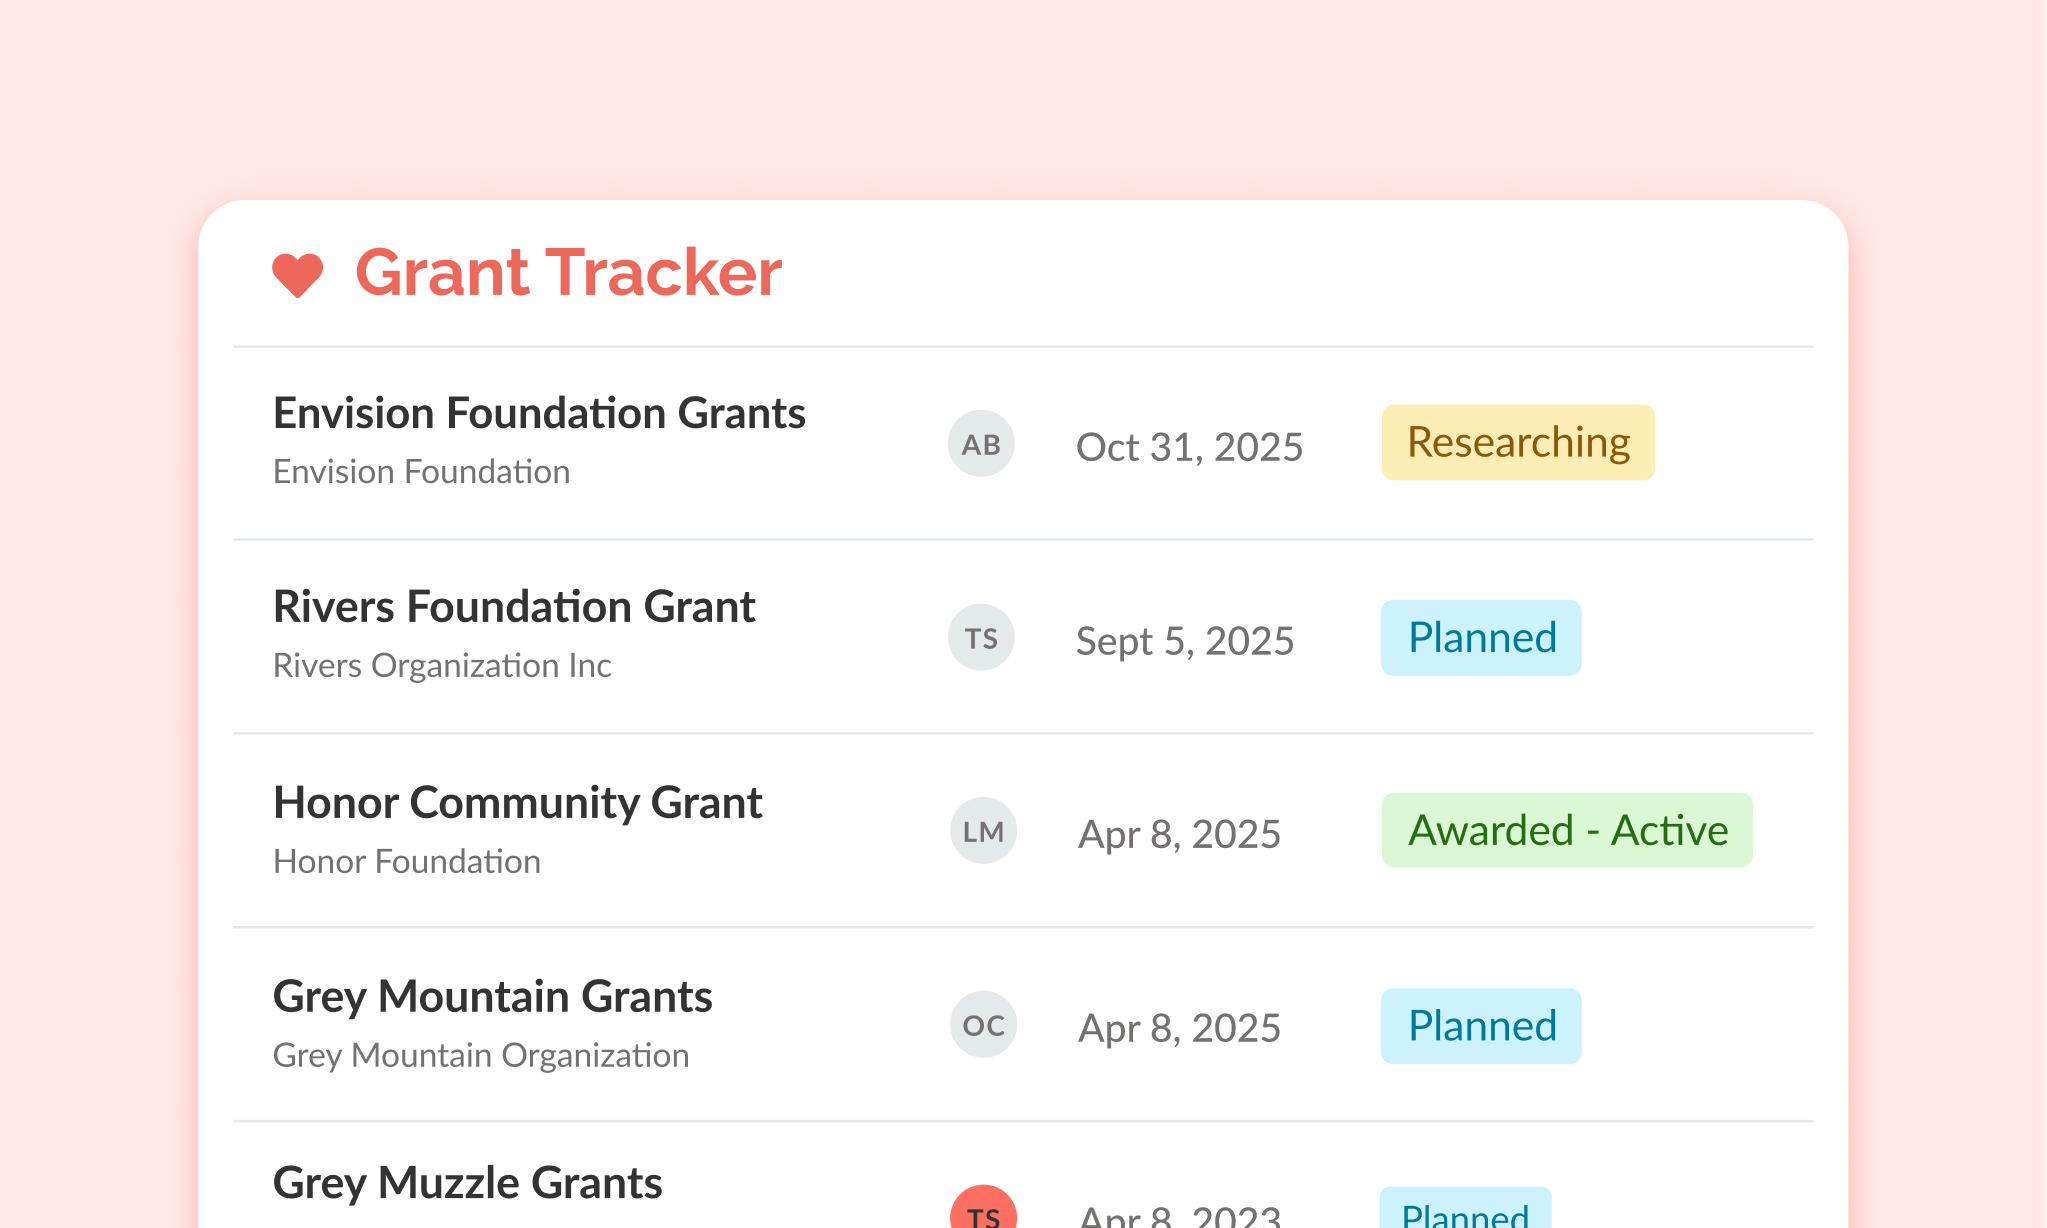Select the Planned badge on Grey Mountain Grants

coord(1480,1024)
